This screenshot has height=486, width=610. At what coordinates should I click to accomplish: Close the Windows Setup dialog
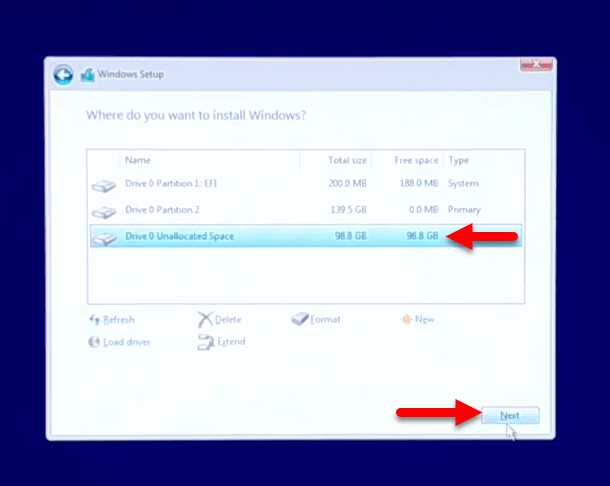point(536,65)
